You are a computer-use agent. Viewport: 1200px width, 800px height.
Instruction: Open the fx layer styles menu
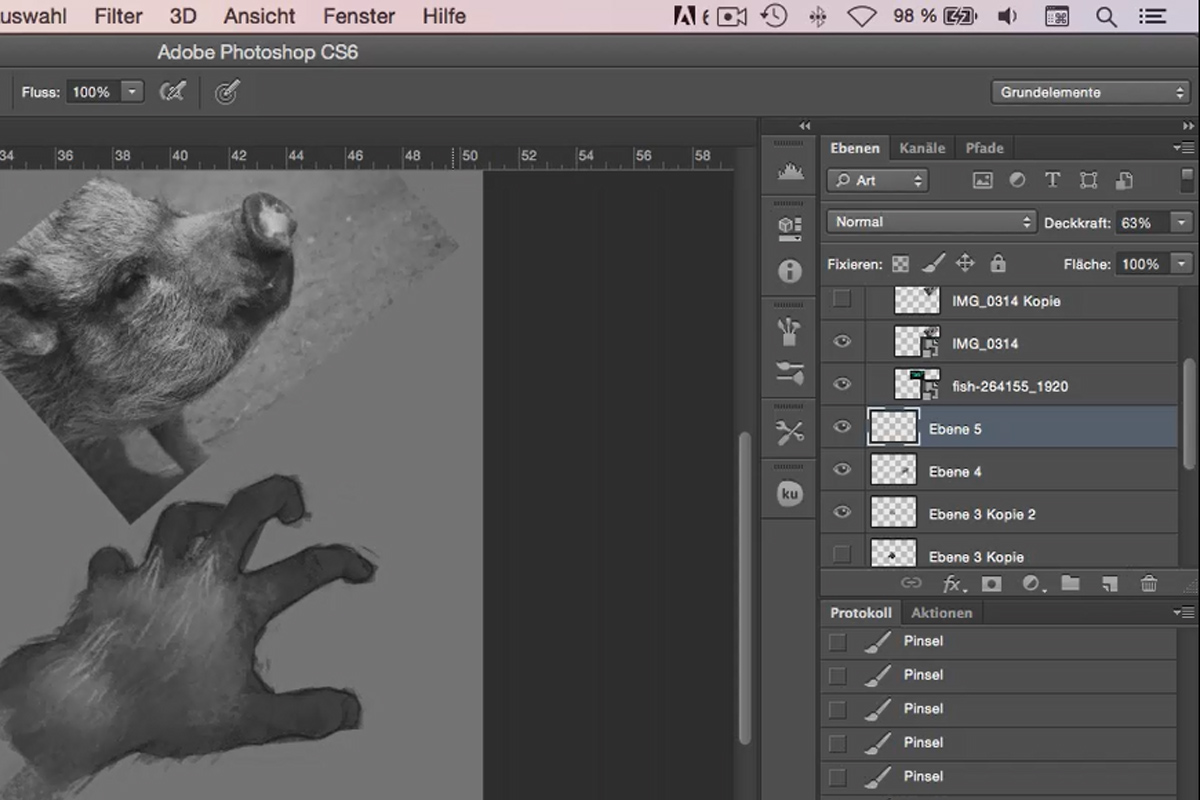[953, 584]
